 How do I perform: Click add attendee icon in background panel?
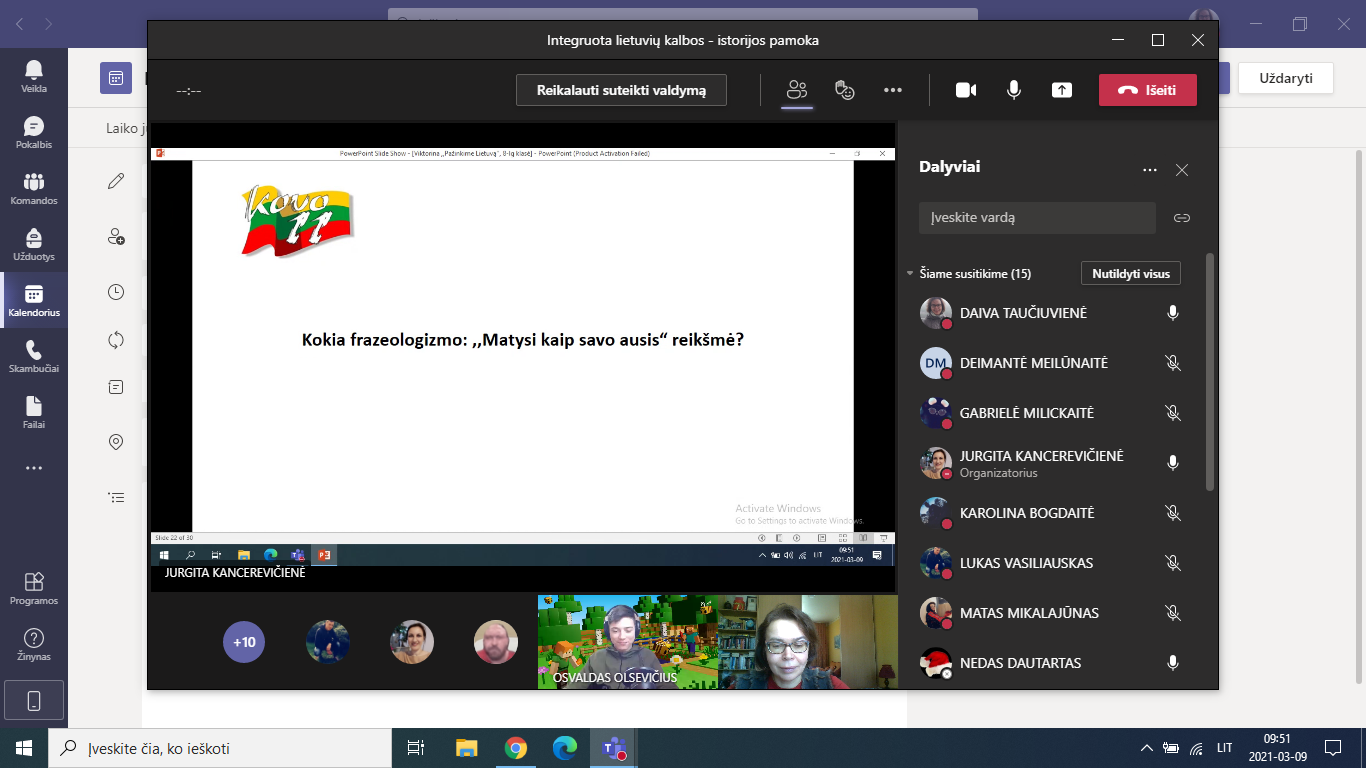point(116,237)
